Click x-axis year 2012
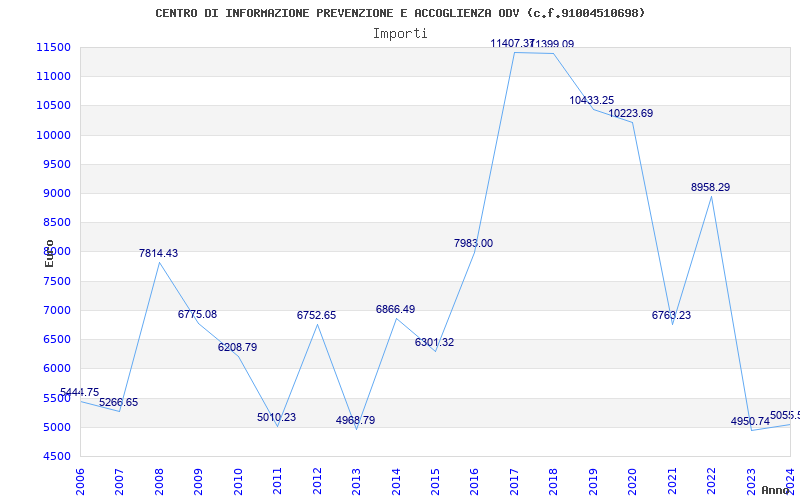800x500 pixels. coord(317,482)
